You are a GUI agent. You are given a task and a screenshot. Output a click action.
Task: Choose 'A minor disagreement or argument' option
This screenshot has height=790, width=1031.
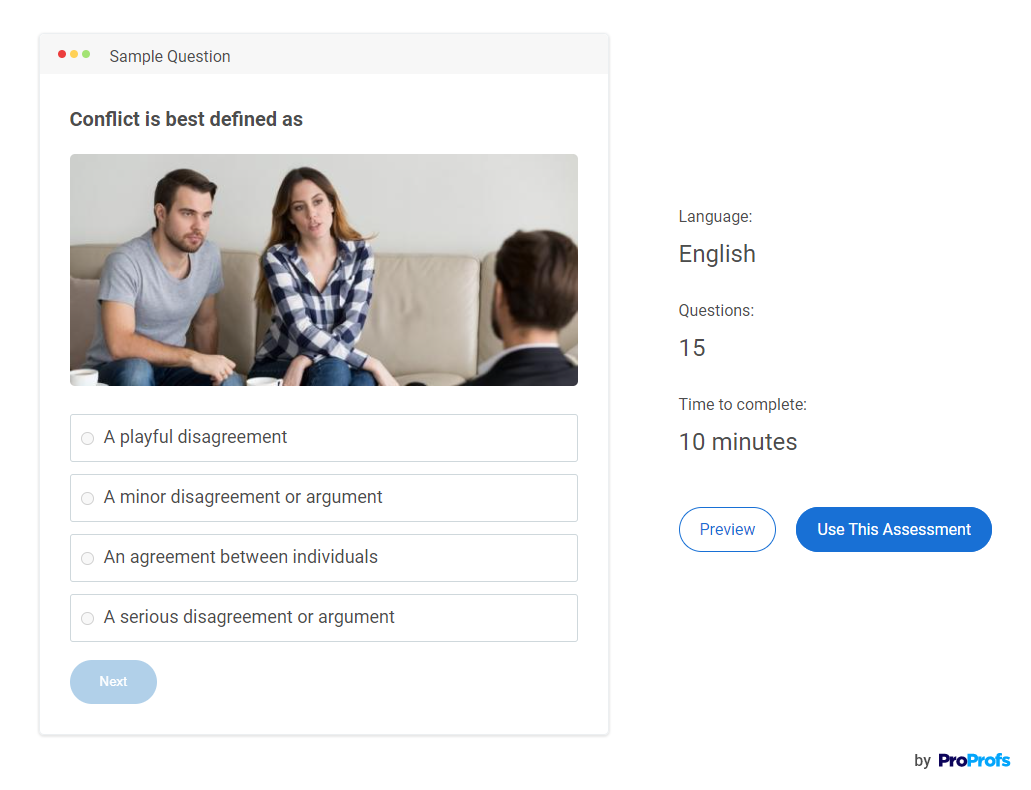tap(88, 498)
